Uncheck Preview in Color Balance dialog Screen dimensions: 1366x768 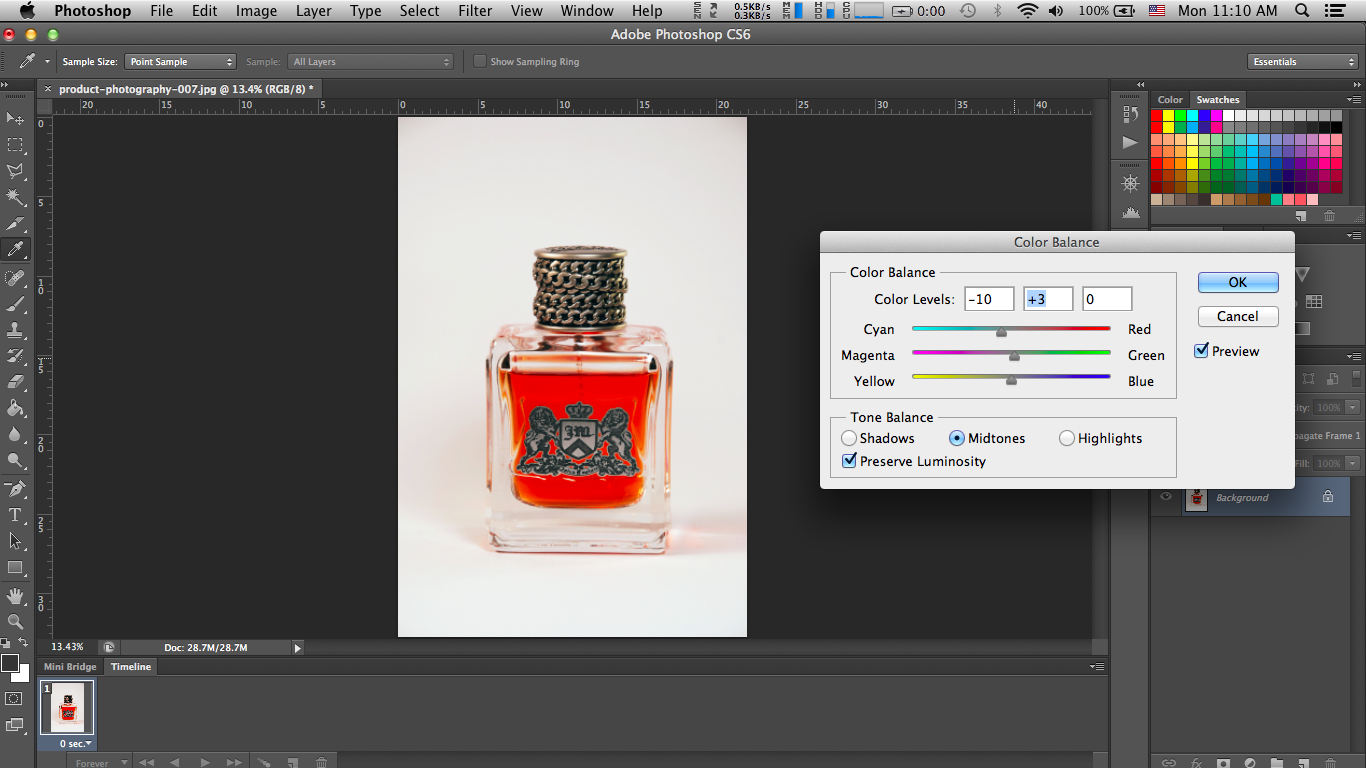[1202, 351]
